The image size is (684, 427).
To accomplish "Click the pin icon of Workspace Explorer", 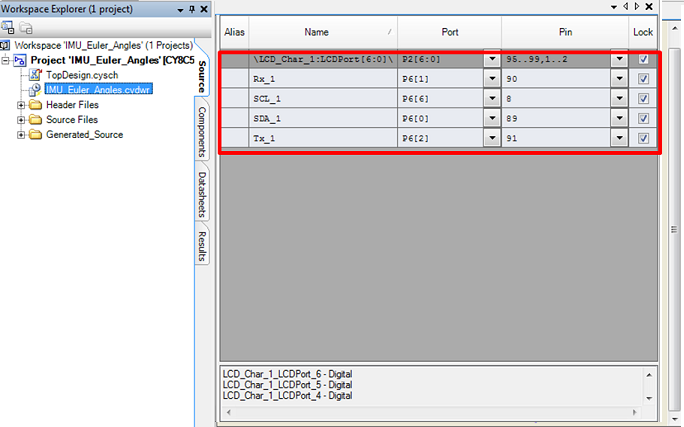I will 191,8.
